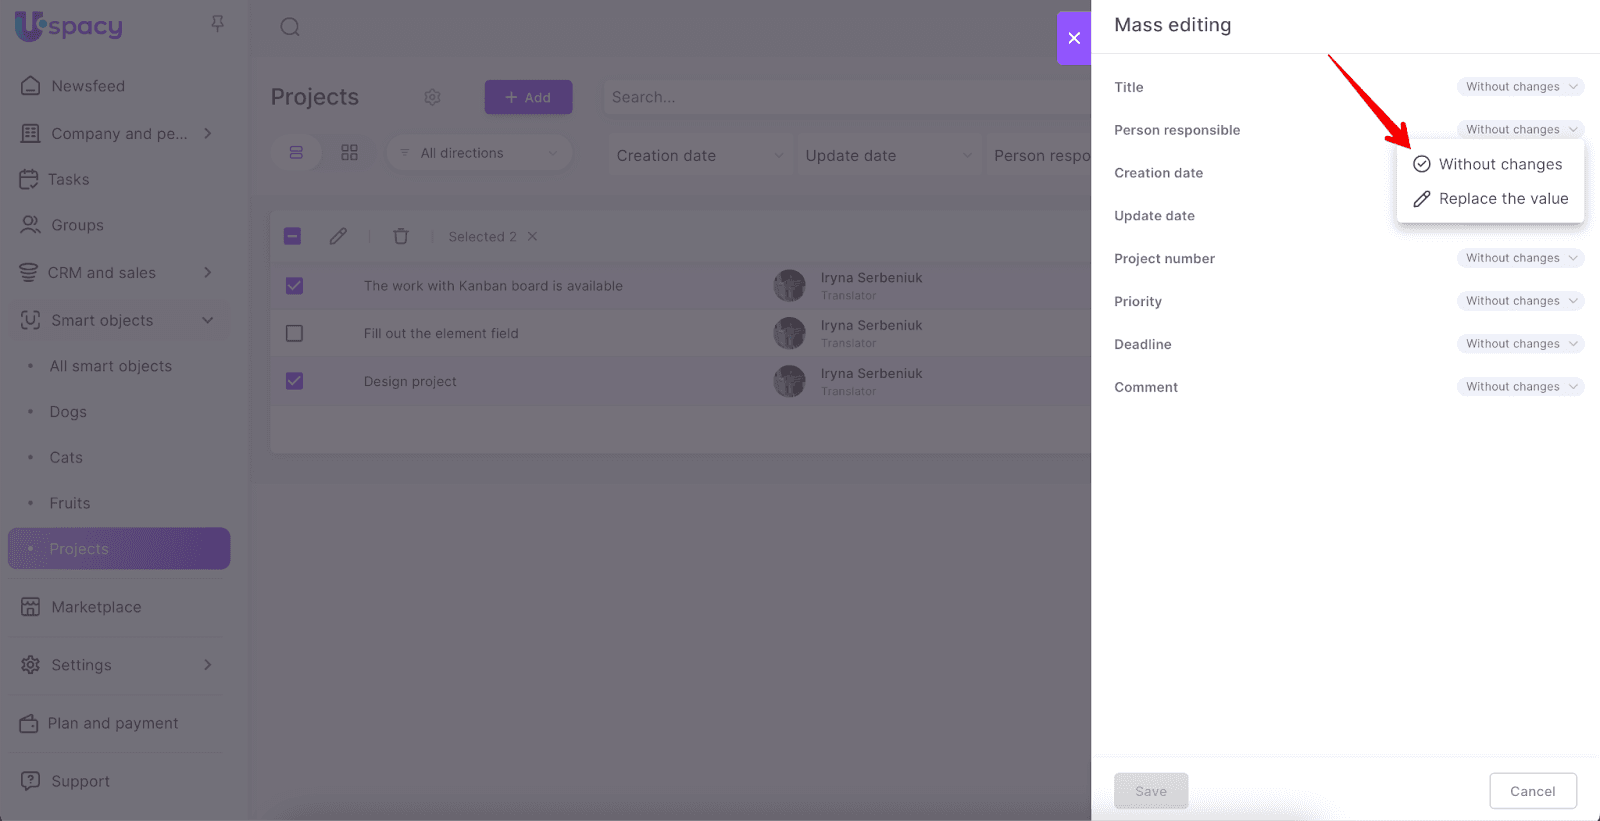The width and height of the screenshot is (1600, 821).
Task: Switch to list view icon
Action: (x=296, y=153)
